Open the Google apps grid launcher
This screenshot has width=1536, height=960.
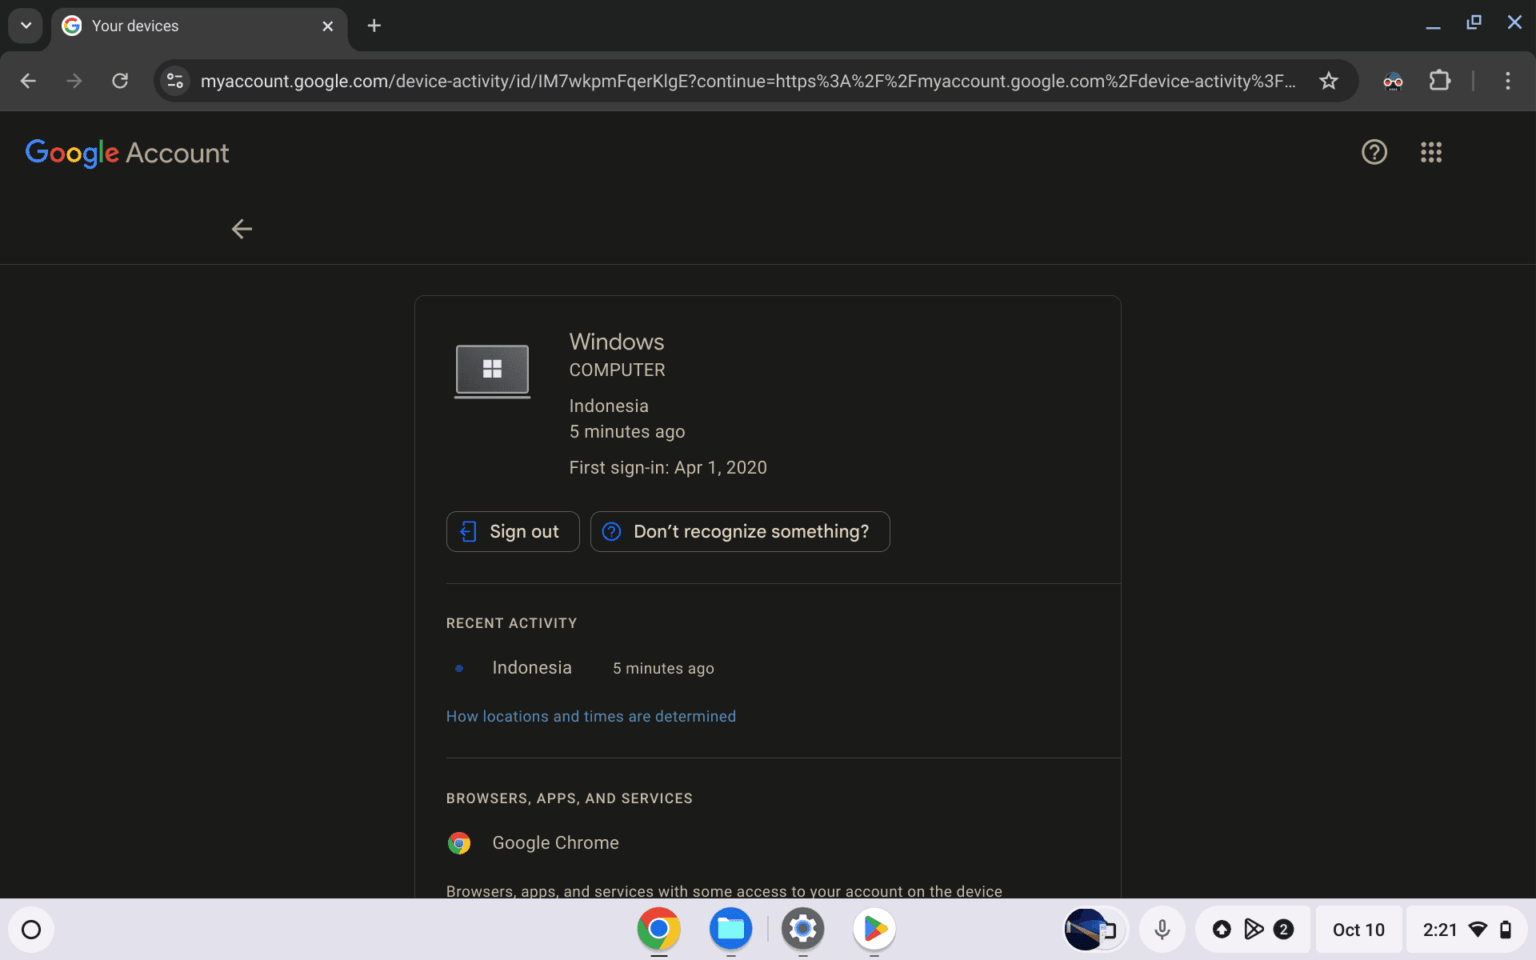coord(1430,152)
